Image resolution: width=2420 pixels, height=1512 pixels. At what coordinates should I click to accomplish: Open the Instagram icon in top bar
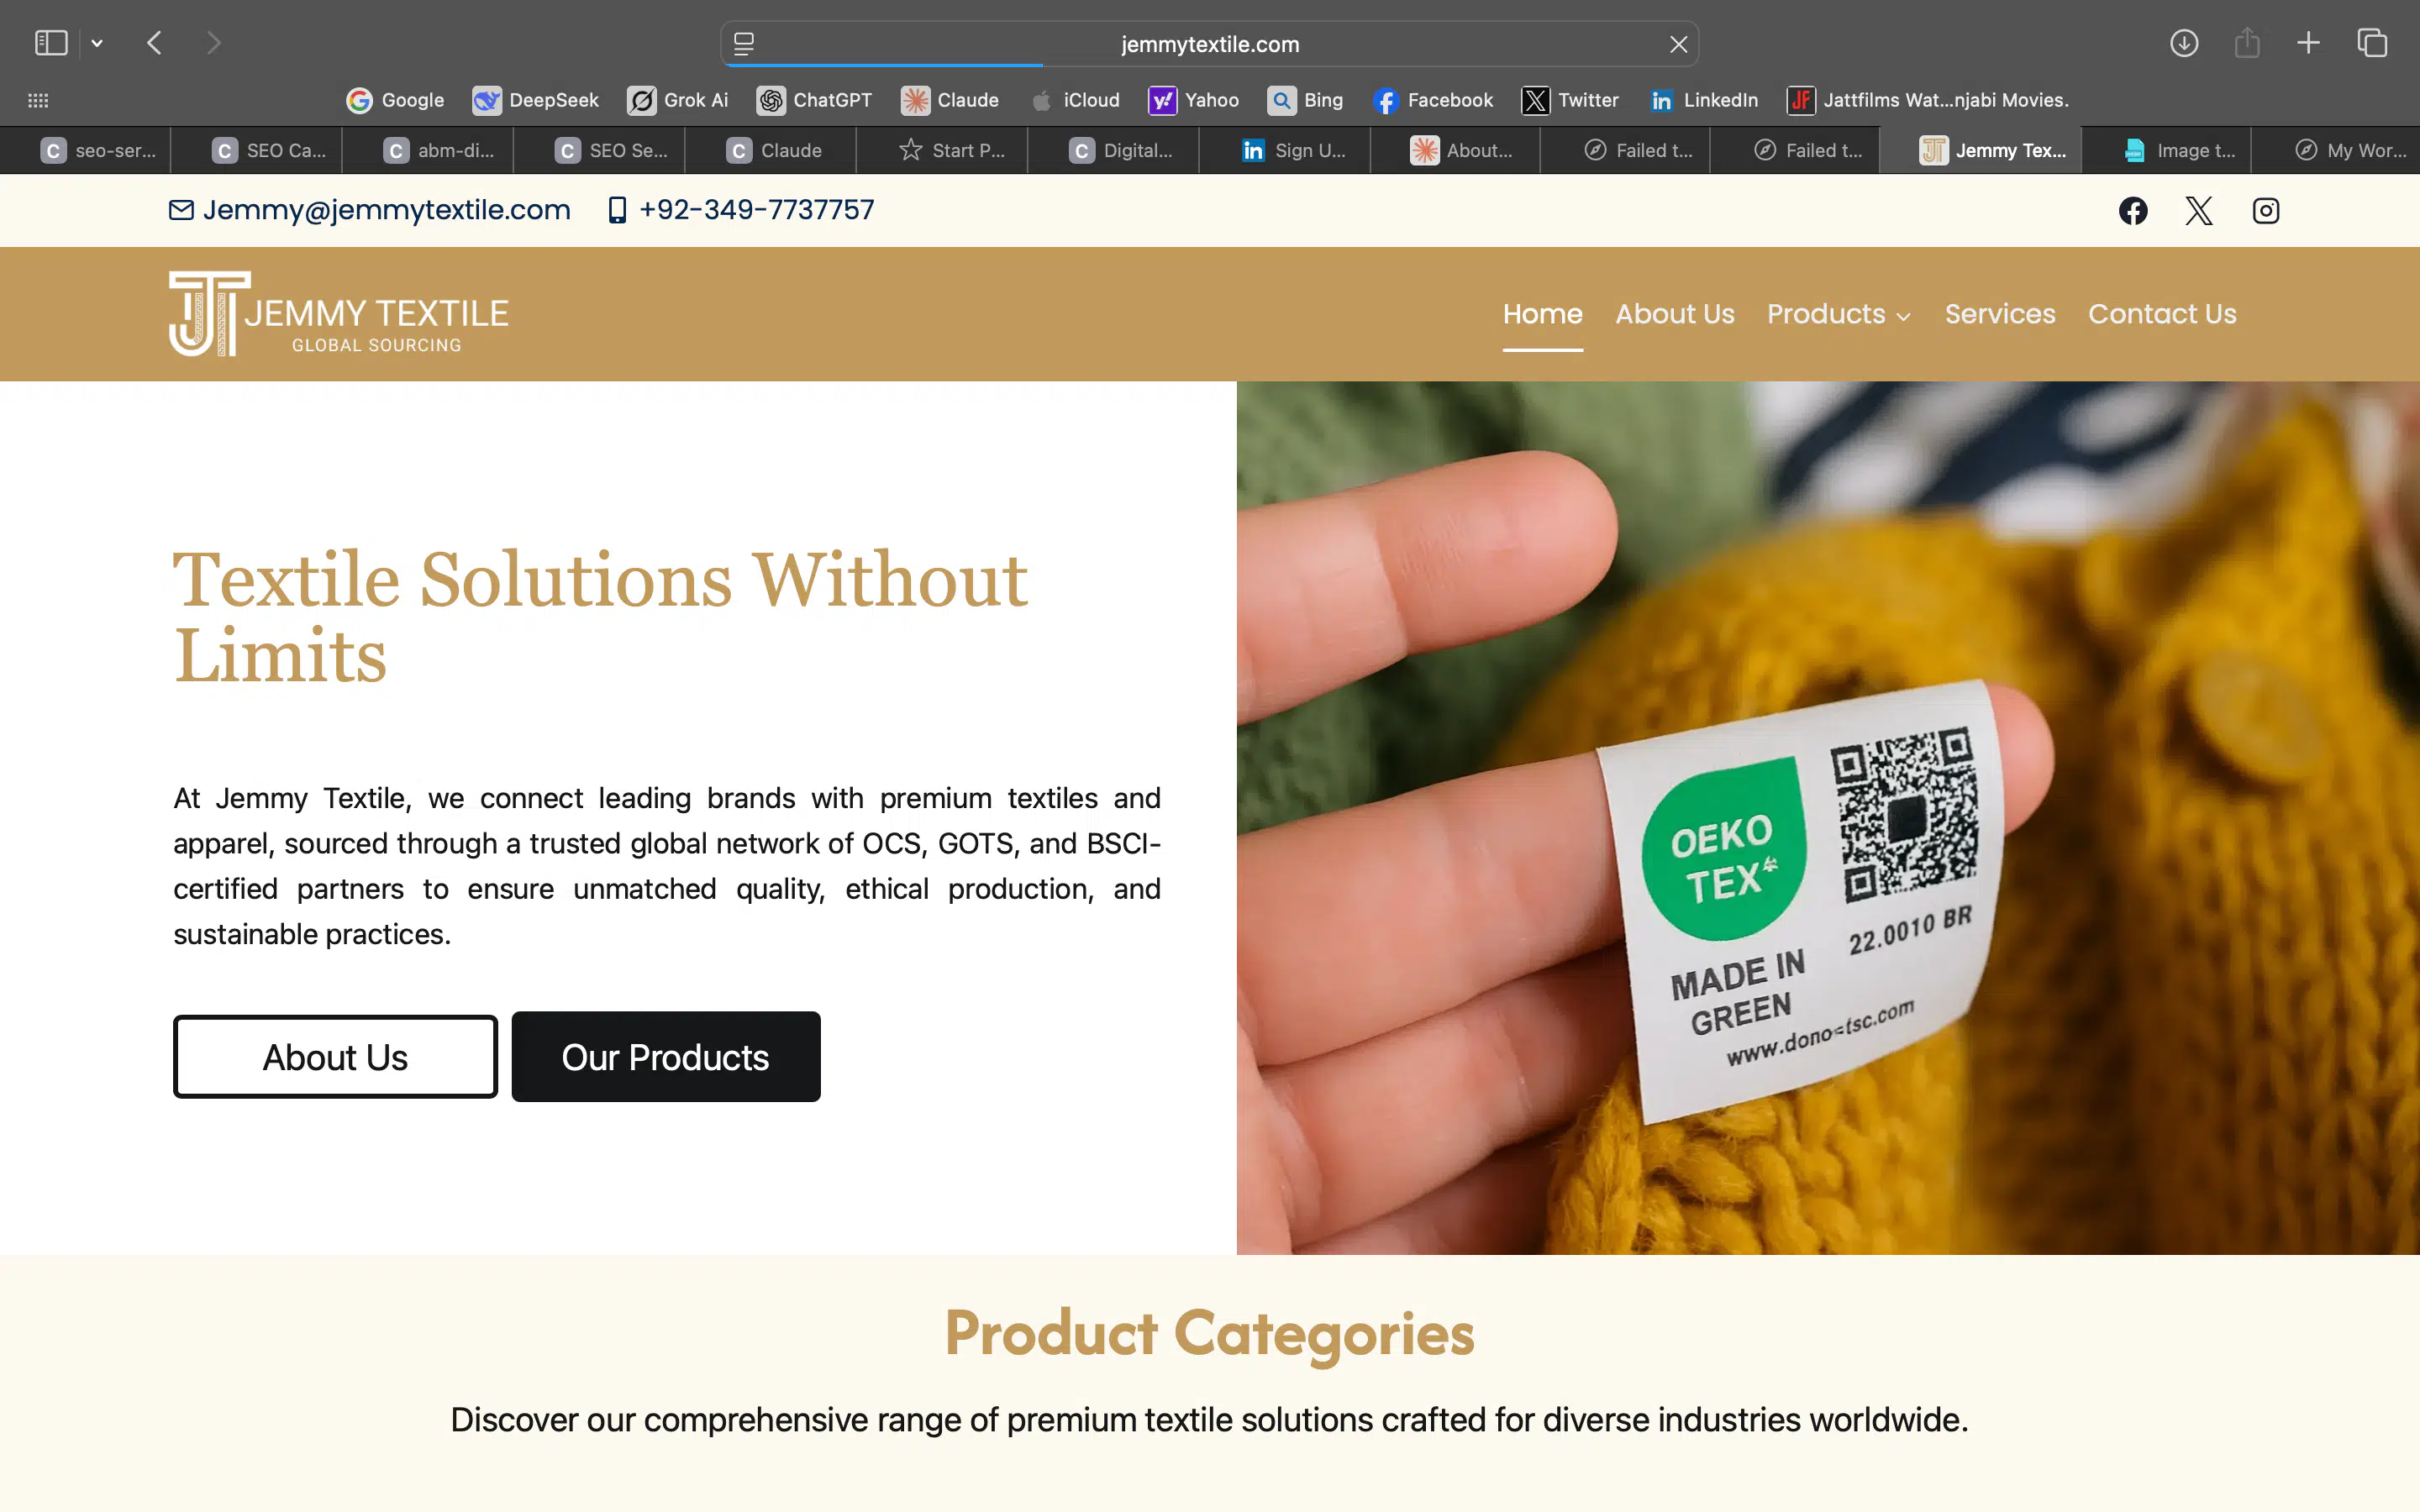pos(2265,211)
